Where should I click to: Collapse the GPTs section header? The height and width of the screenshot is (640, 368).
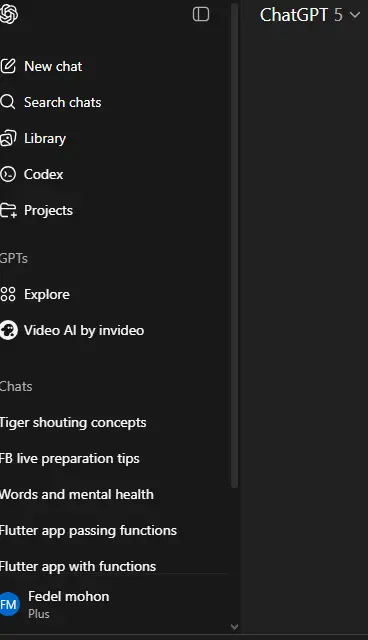pyautogui.click(x=13, y=258)
